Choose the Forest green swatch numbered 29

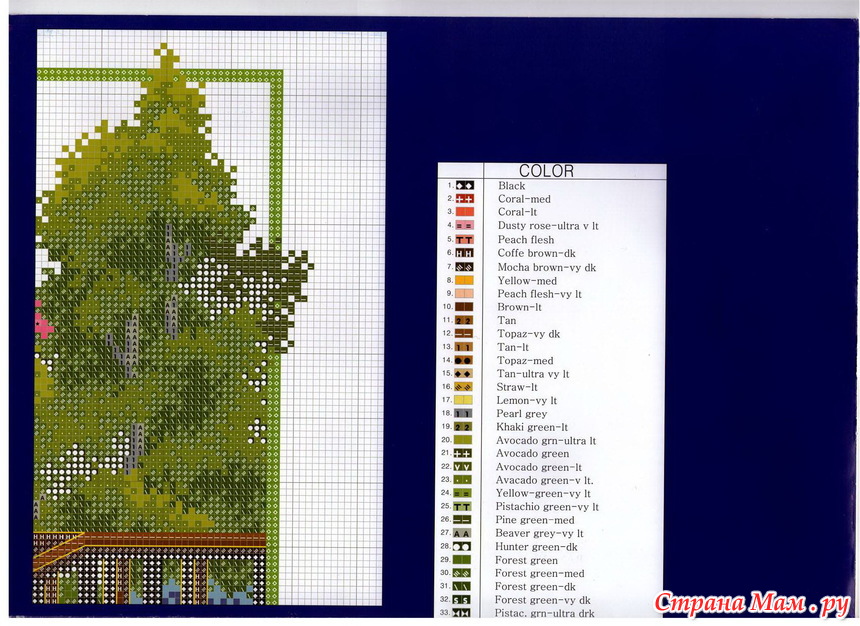point(462,560)
